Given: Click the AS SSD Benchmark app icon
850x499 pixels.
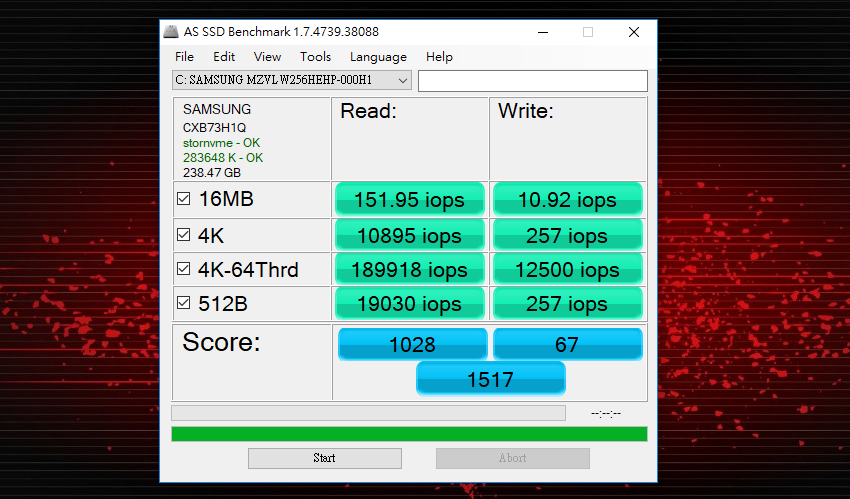Looking at the screenshot, I should pyautogui.click(x=171, y=31).
